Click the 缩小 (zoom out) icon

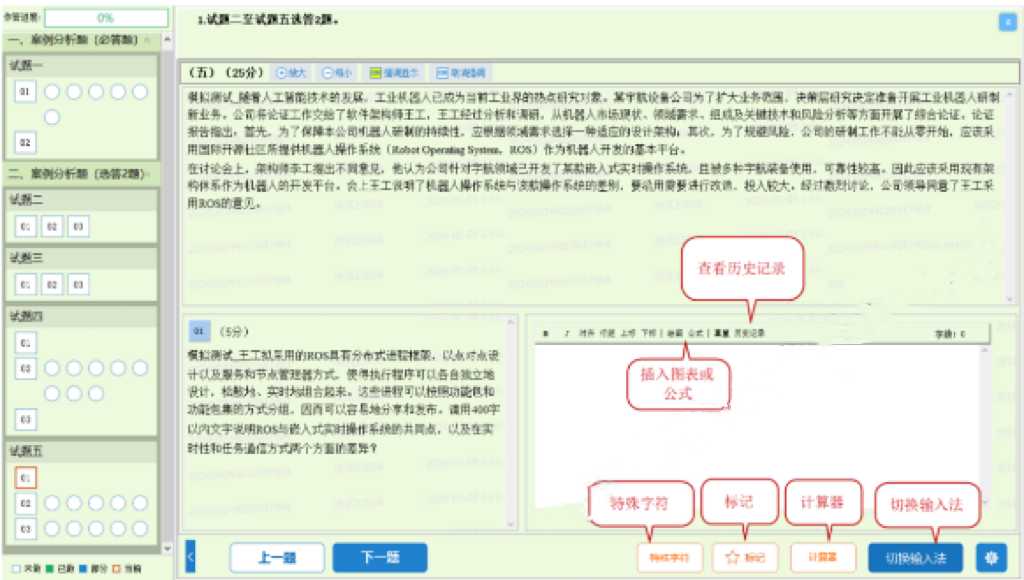(x=333, y=72)
